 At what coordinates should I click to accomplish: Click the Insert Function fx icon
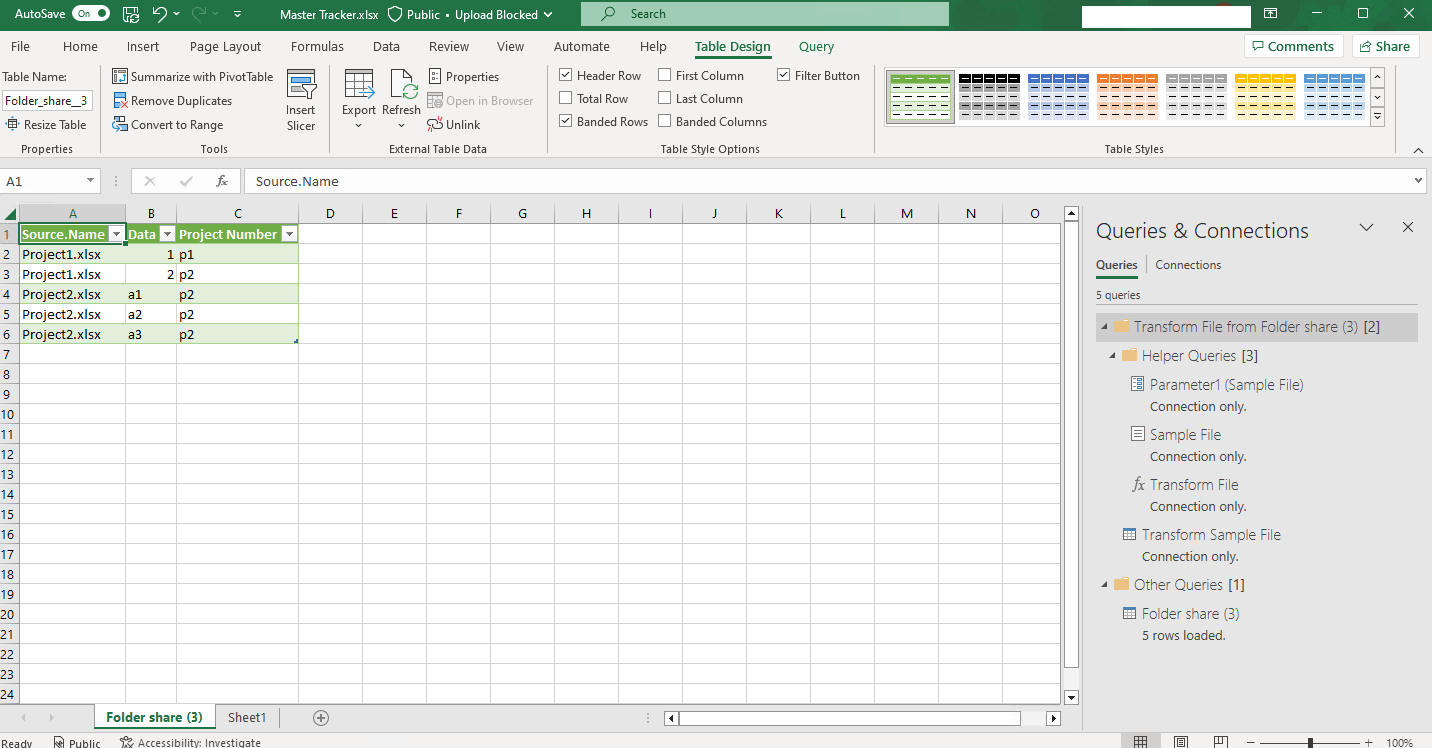(222, 181)
